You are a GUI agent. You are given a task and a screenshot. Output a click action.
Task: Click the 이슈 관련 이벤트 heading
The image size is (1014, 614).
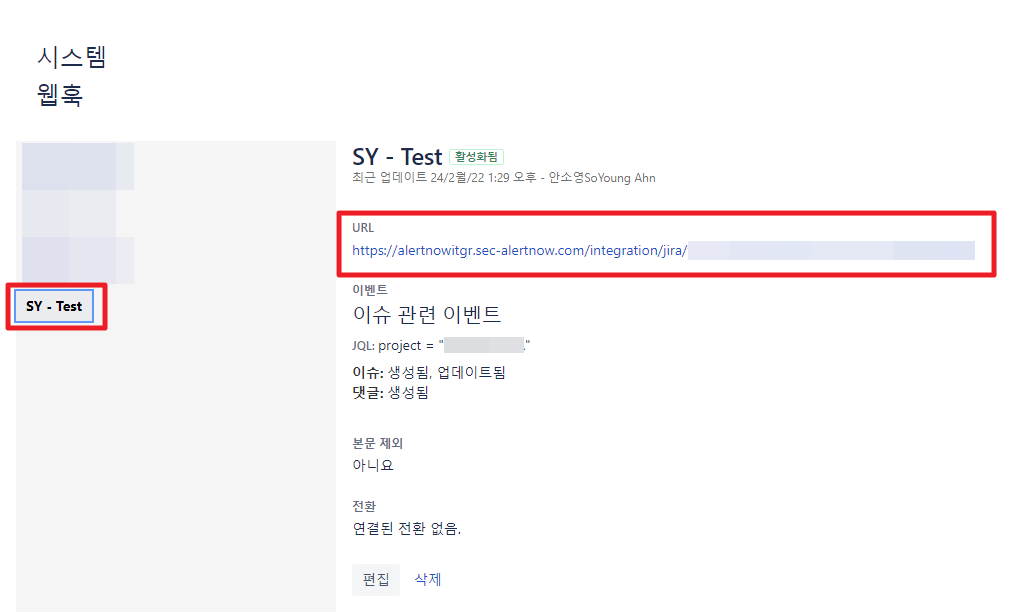pos(427,314)
